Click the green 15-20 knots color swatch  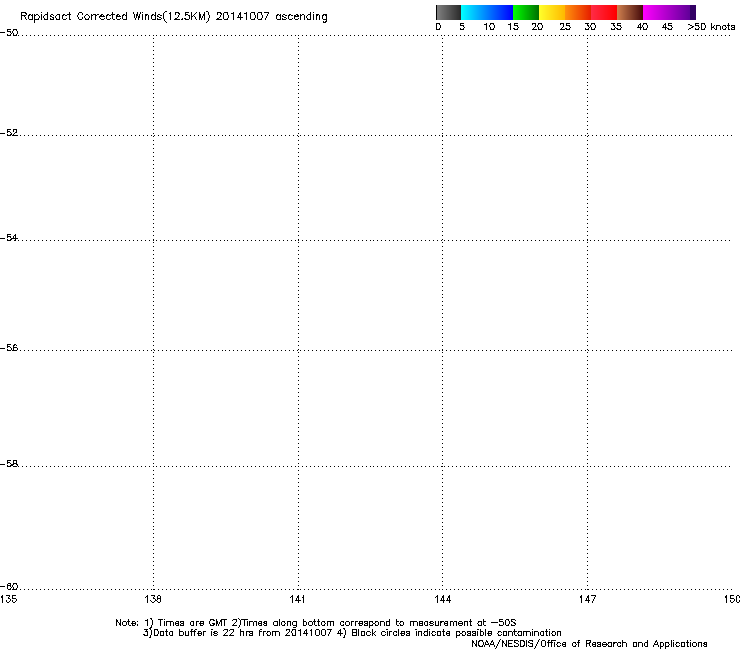[526, 12]
